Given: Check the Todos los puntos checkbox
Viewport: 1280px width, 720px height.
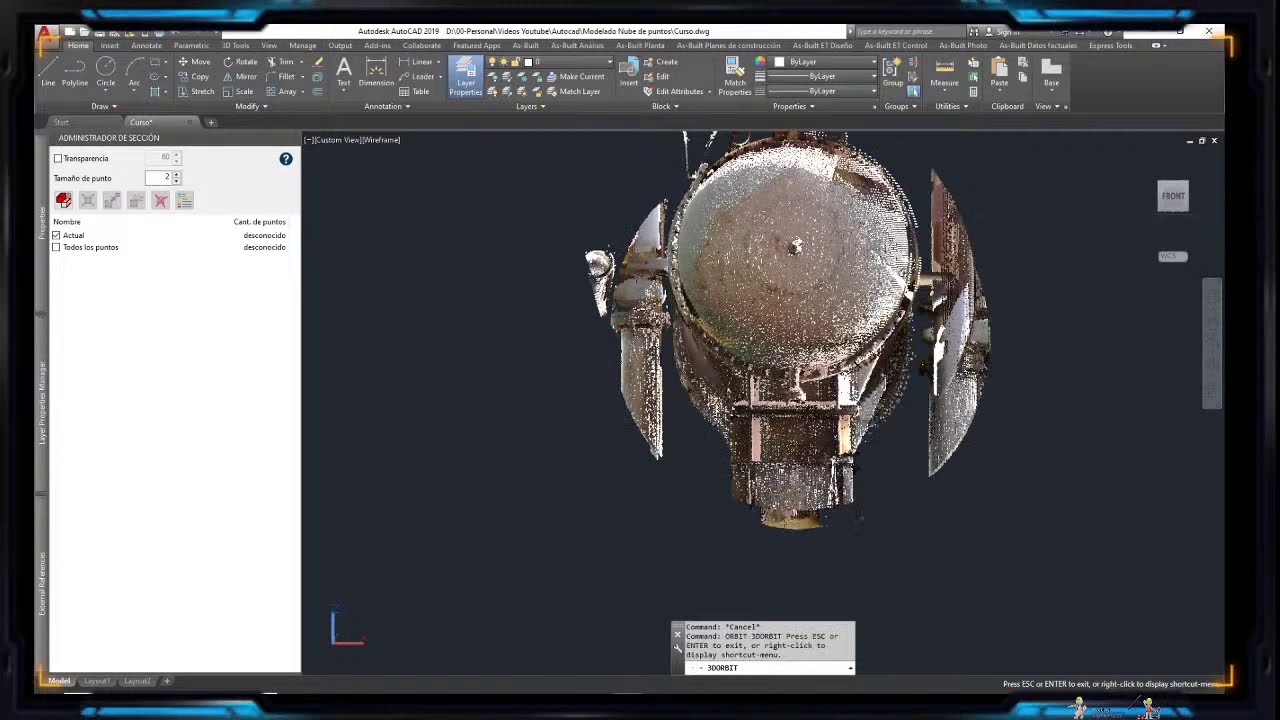Looking at the screenshot, I should [57, 247].
